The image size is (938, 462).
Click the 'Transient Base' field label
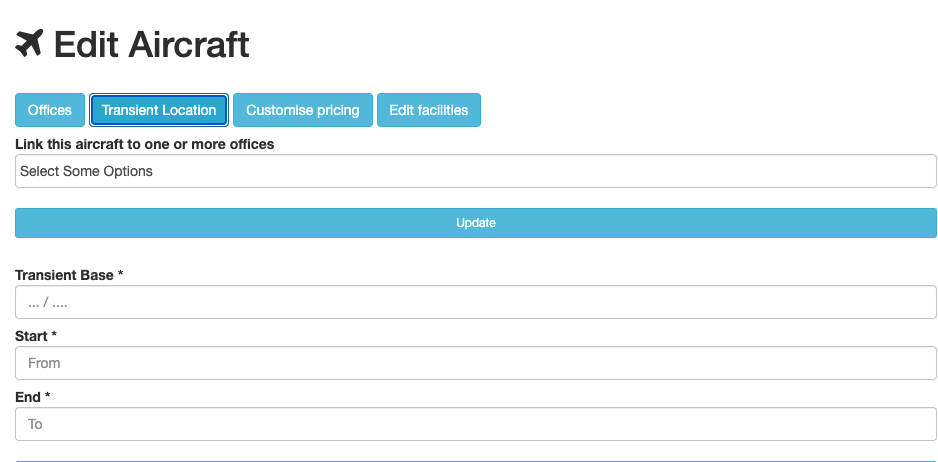coord(64,275)
